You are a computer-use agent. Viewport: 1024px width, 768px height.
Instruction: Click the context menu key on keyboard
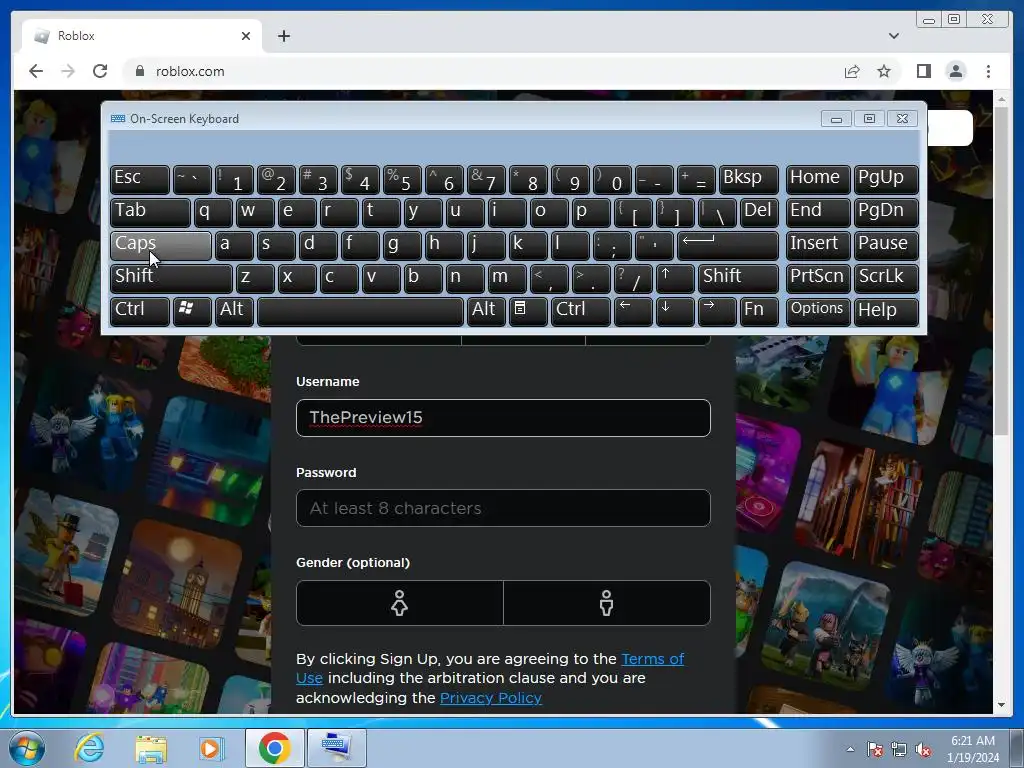click(528, 311)
